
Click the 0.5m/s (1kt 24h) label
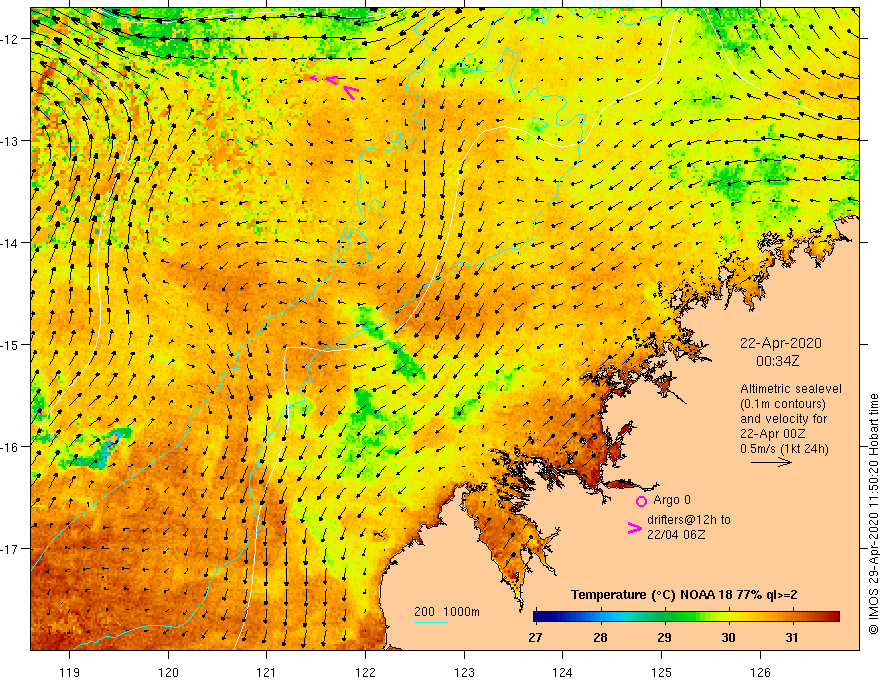point(784,449)
